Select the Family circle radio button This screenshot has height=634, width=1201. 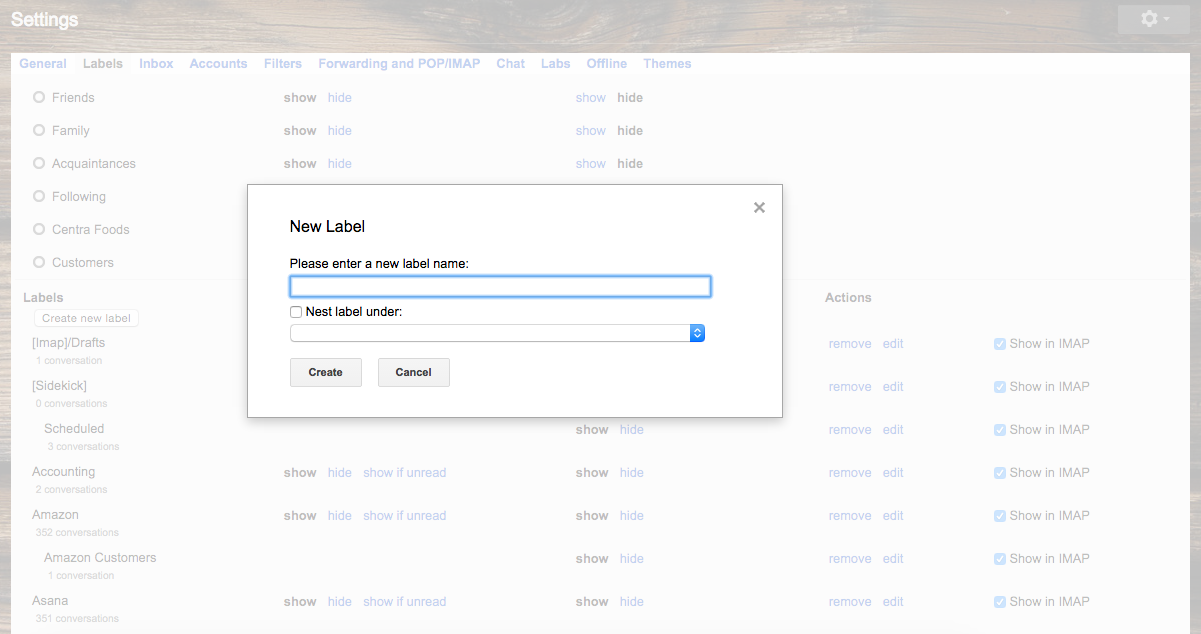coord(39,130)
